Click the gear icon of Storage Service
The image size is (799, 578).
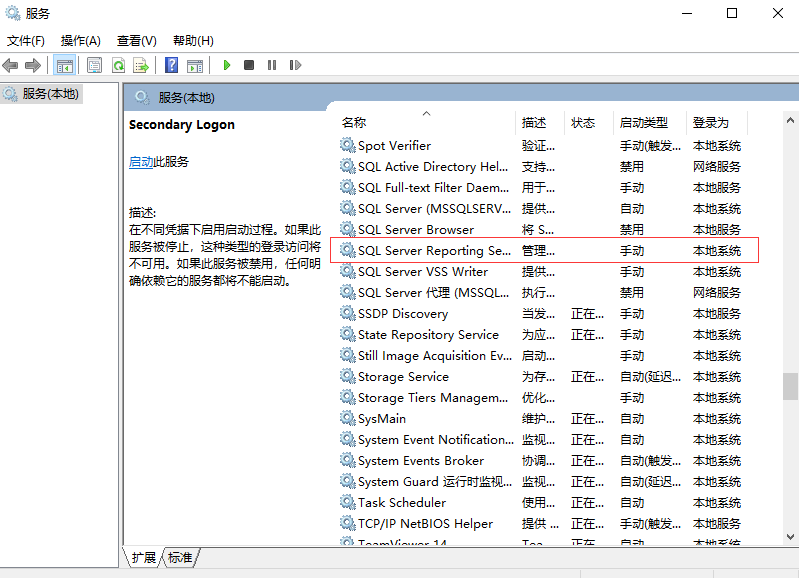click(x=348, y=376)
